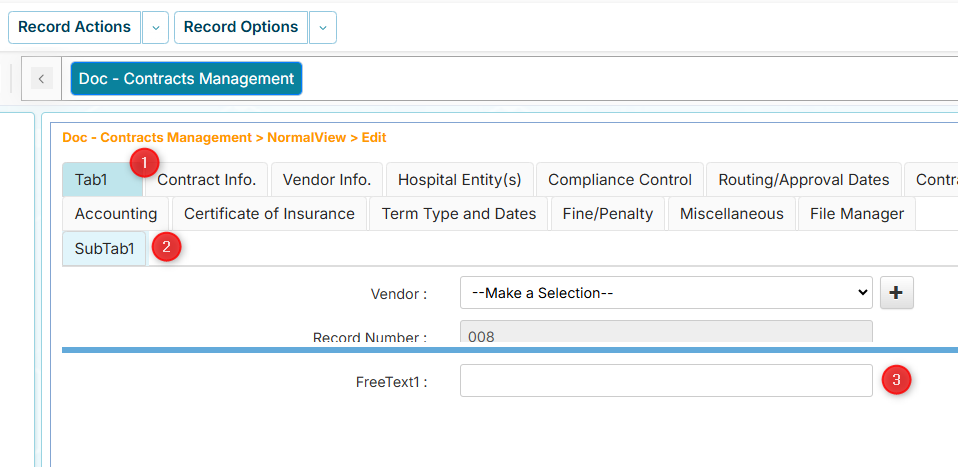
Task: Switch to the Accounting tab
Action: pos(115,214)
